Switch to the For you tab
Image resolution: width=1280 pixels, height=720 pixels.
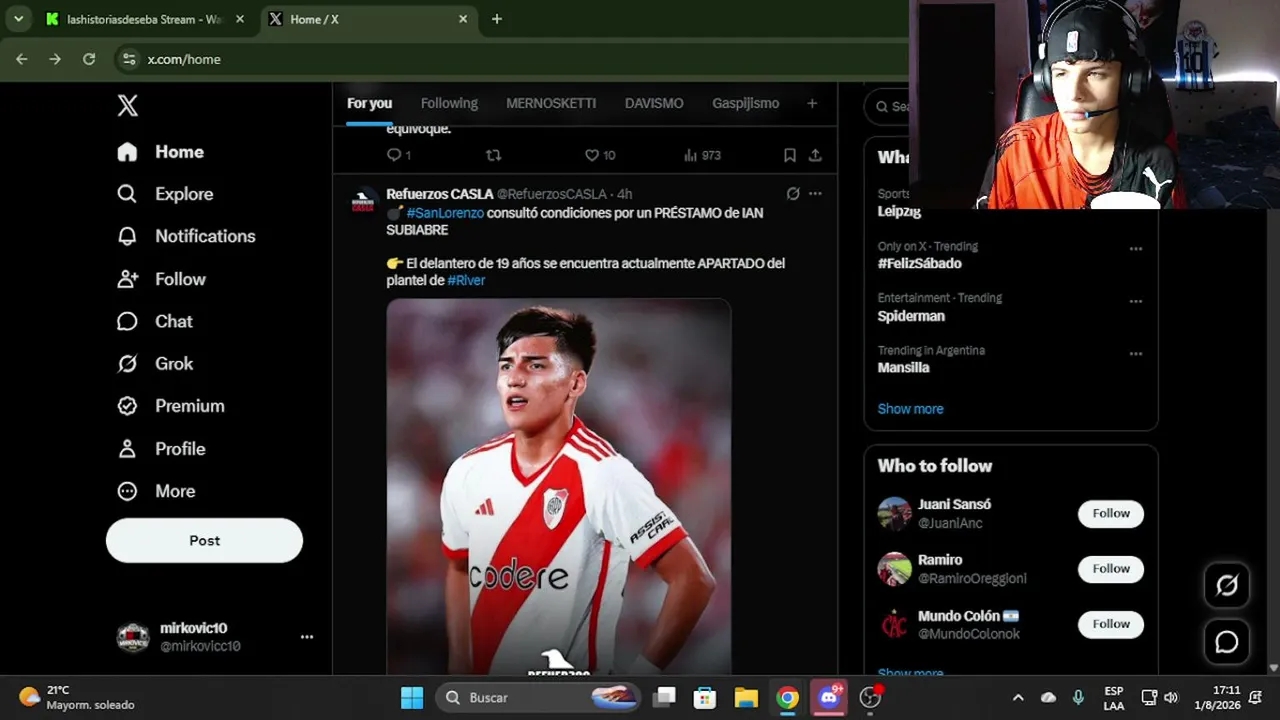pyautogui.click(x=369, y=103)
